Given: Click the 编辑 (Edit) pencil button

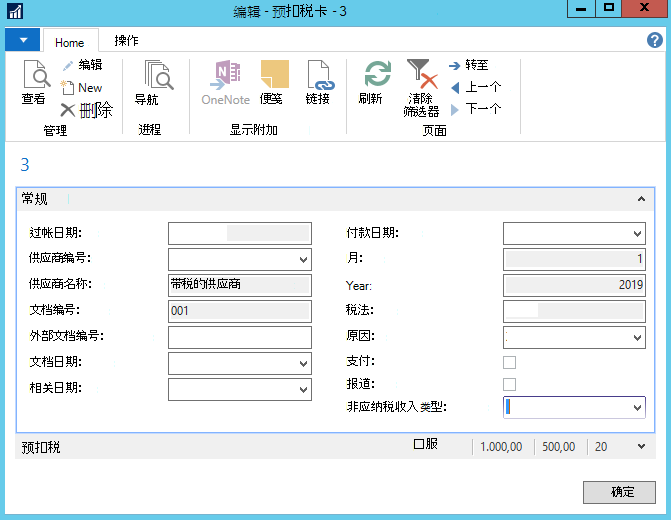Looking at the screenshot, I should pyautogui.click(x=82, y=65).
